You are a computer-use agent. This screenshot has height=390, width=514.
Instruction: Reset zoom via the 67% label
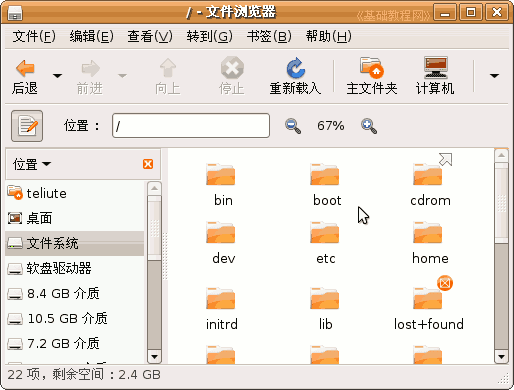[330, 126]
